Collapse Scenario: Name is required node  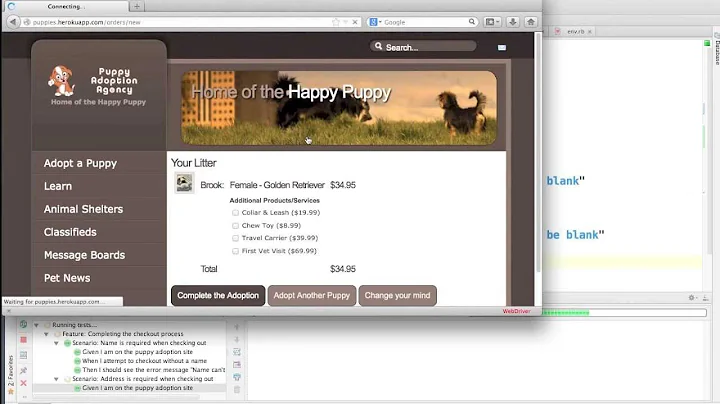coord(56,343)
